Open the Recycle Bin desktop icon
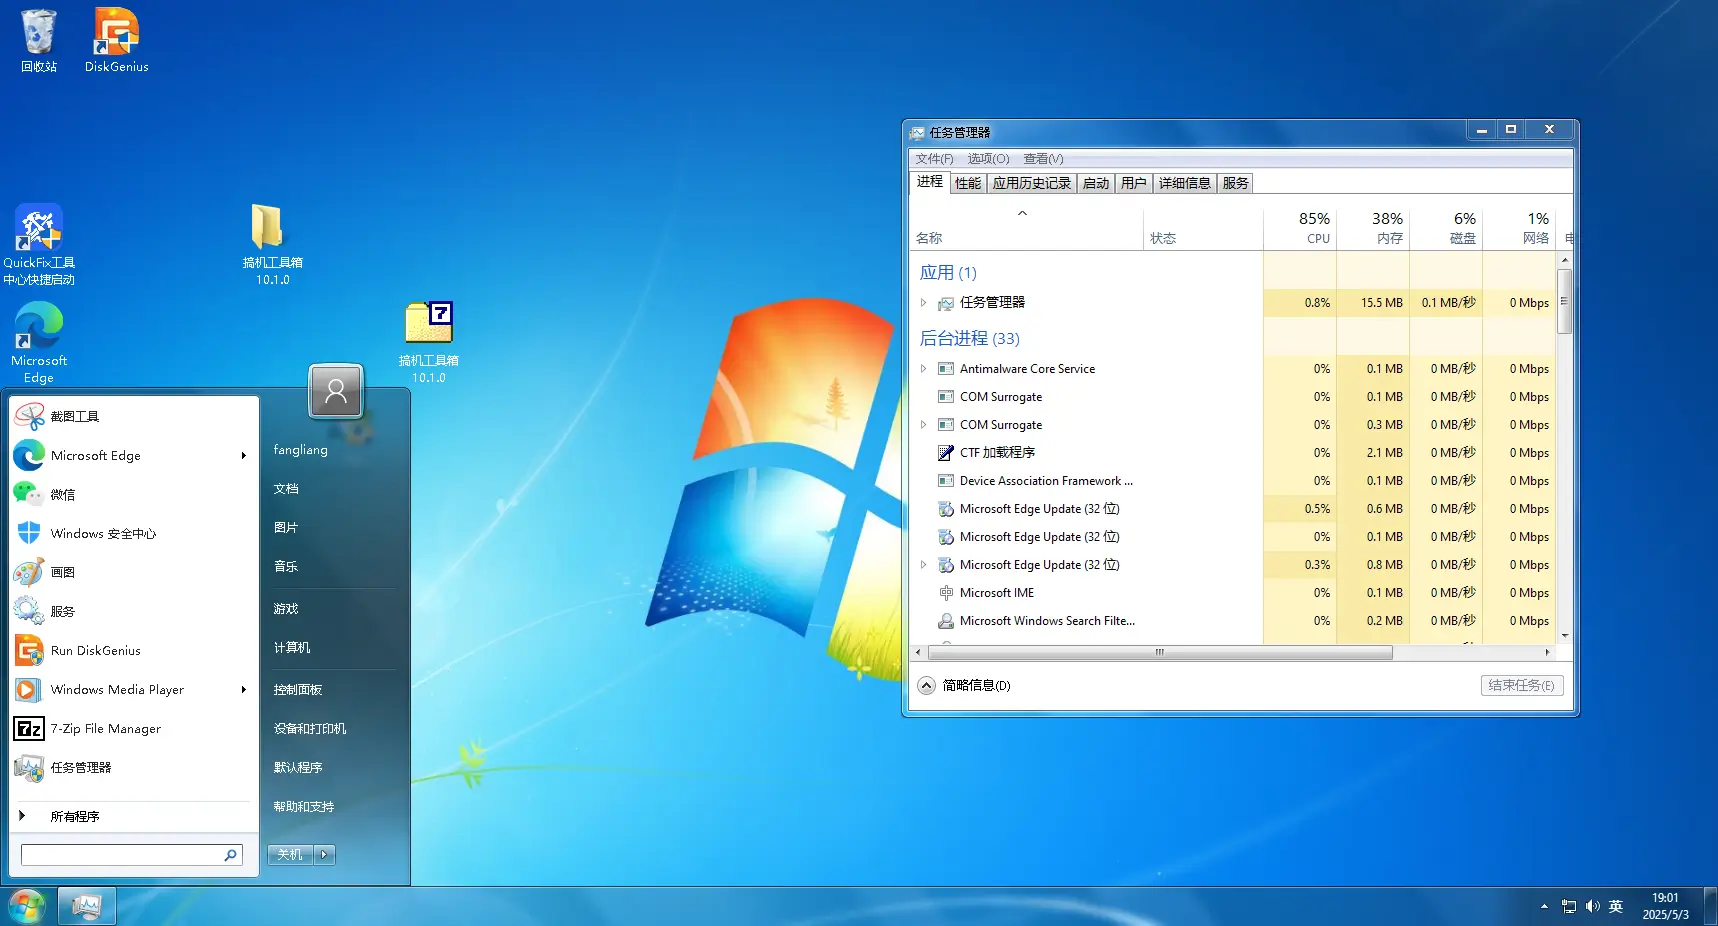 pyautogui.click(x=38, y=40)
